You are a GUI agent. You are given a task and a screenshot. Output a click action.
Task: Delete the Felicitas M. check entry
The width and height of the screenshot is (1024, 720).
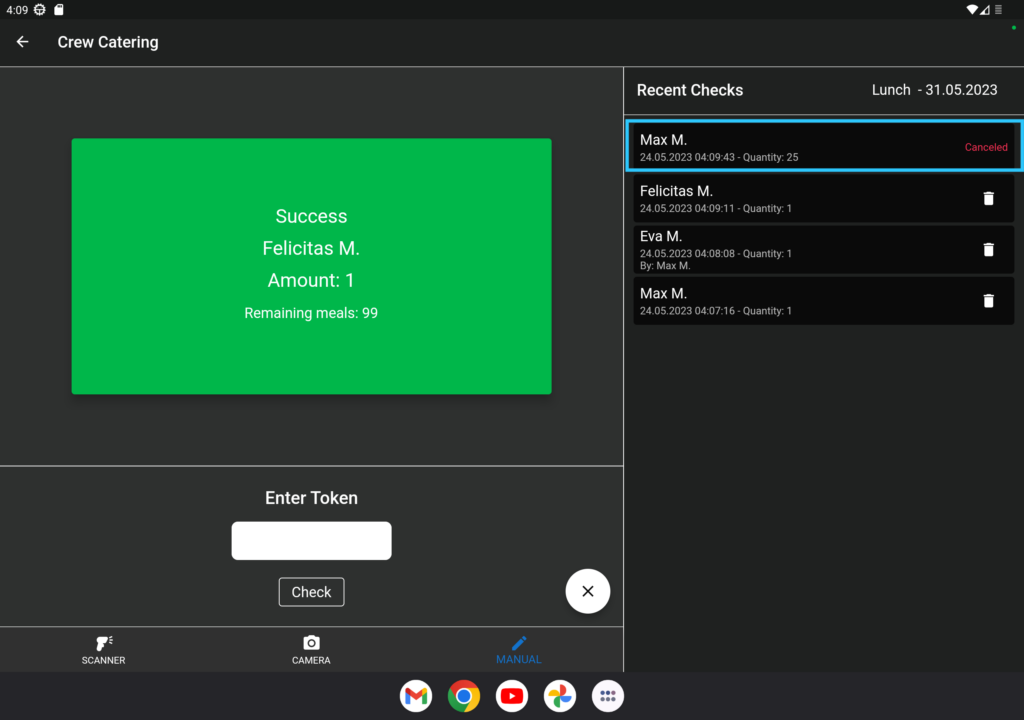(x=988, y=199)
